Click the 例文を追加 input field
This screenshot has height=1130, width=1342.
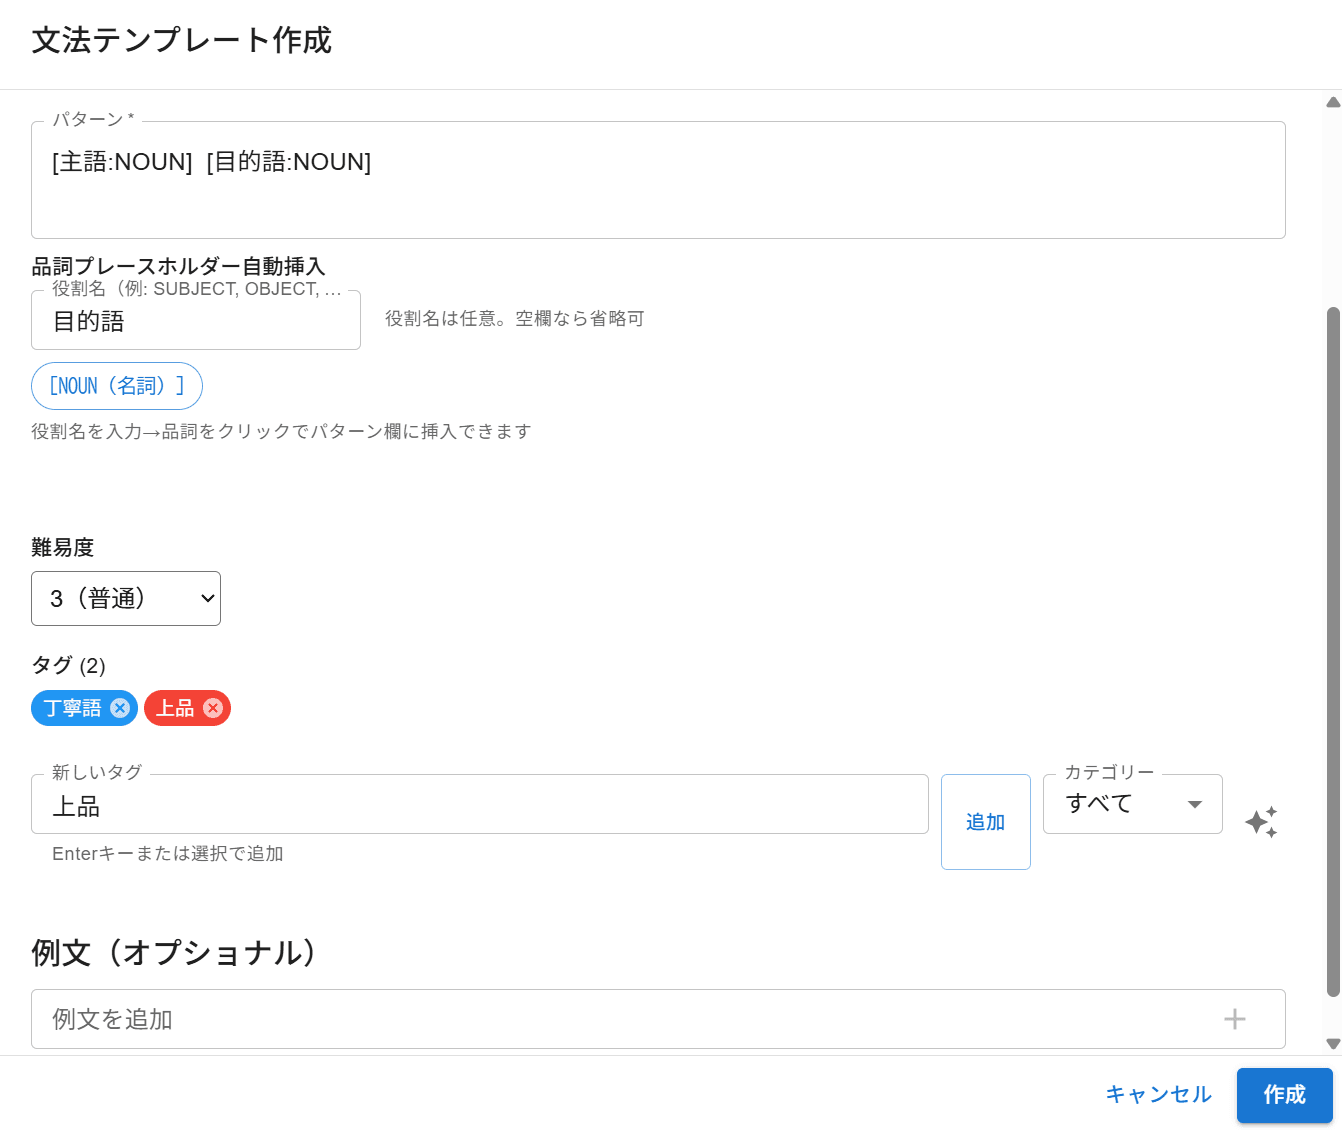pos(620,1019)
